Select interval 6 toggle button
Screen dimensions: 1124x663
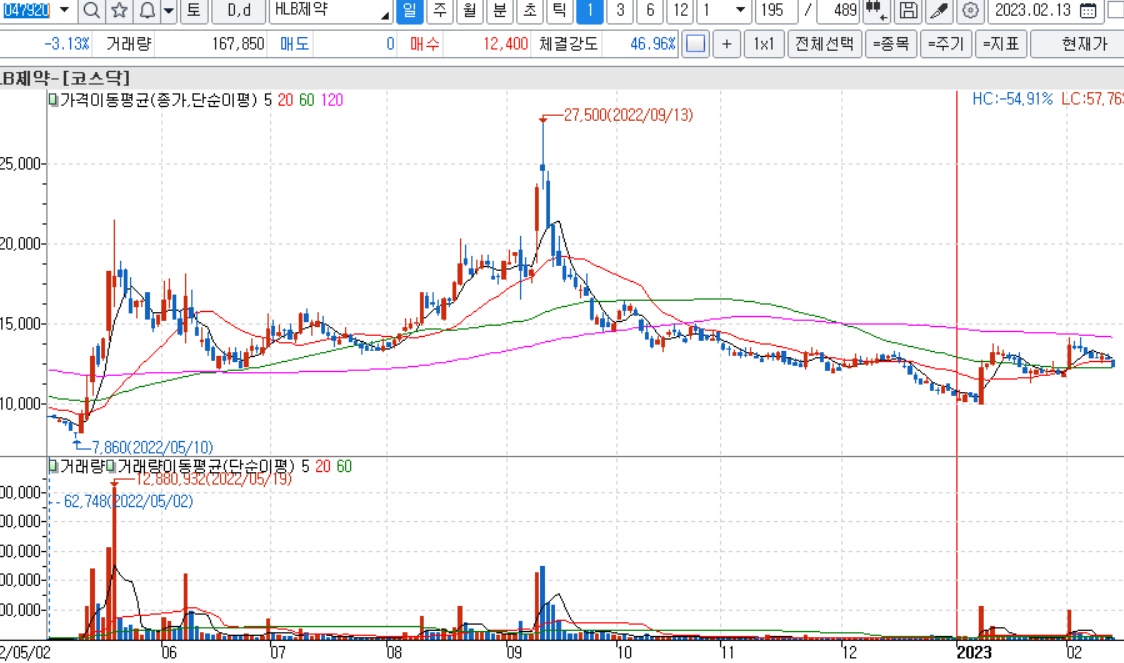click(x=650, y=11)
